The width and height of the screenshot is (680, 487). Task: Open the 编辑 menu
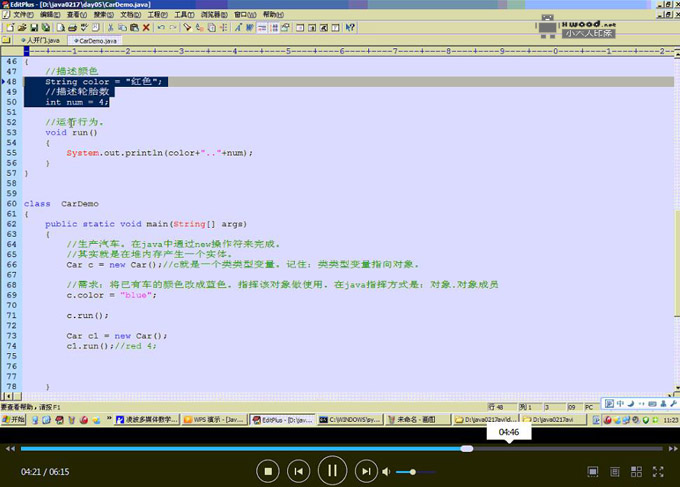coord(50,15)
